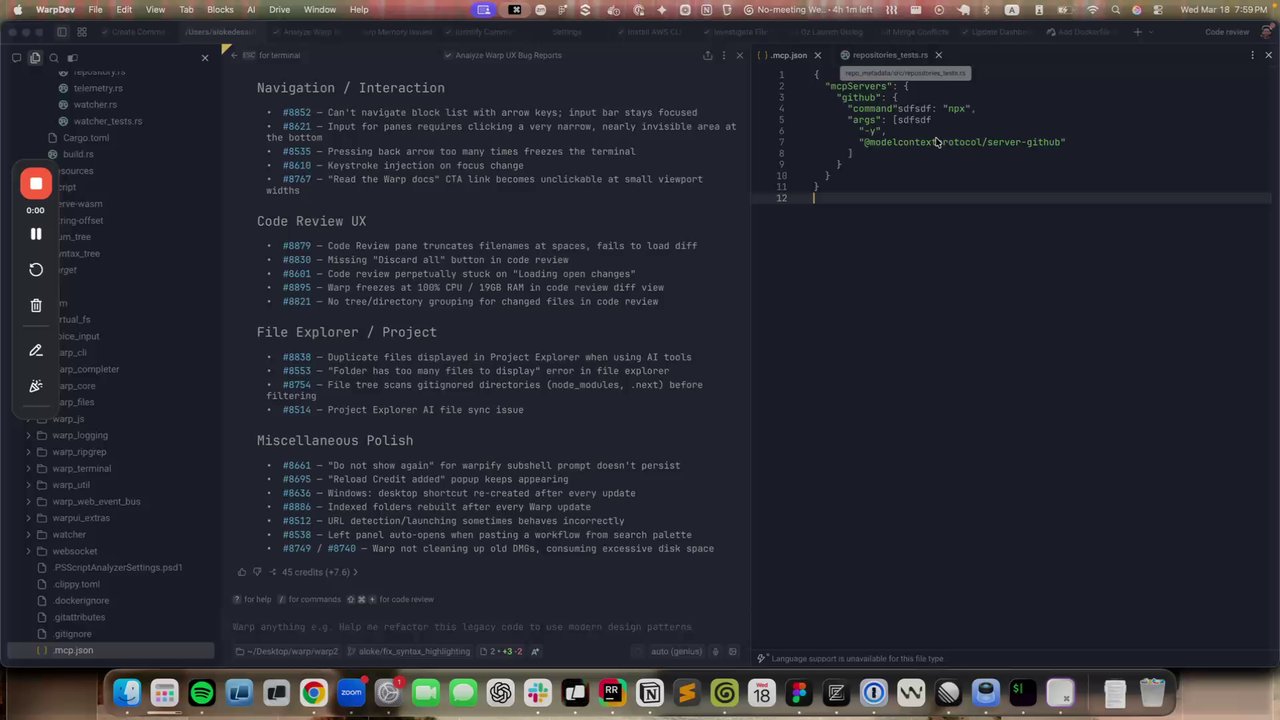The width and height of the screenshot is (1280, 720).
Task: Open the auto (genius) model dropdown
Action: click(x=676, y=651)
